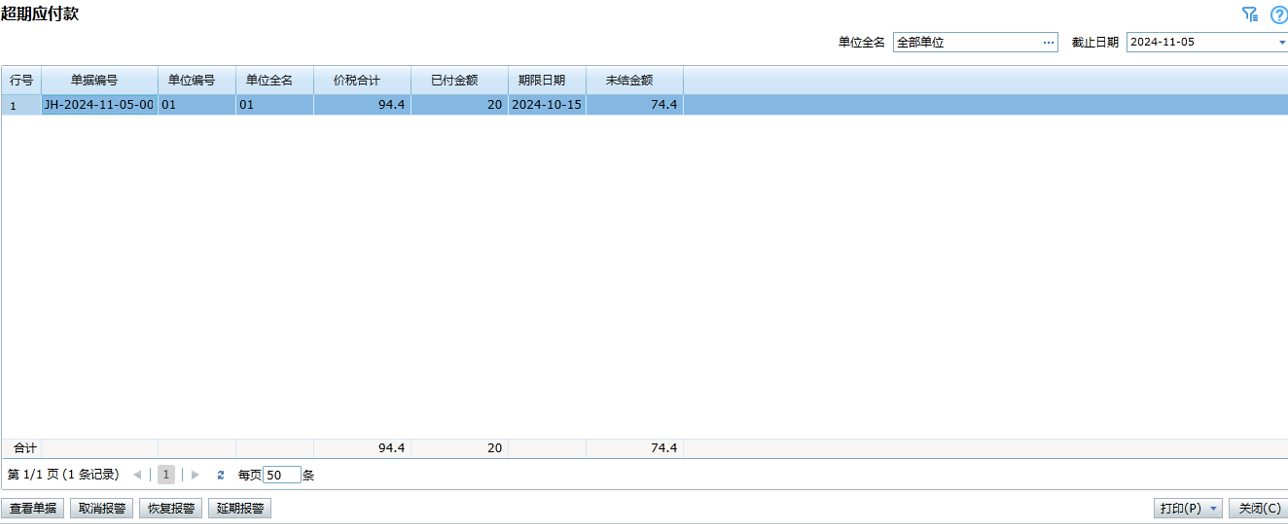Screen dimensions: 1288x524
Task: Select page number 1 in pagination
Action: [166, 475]
